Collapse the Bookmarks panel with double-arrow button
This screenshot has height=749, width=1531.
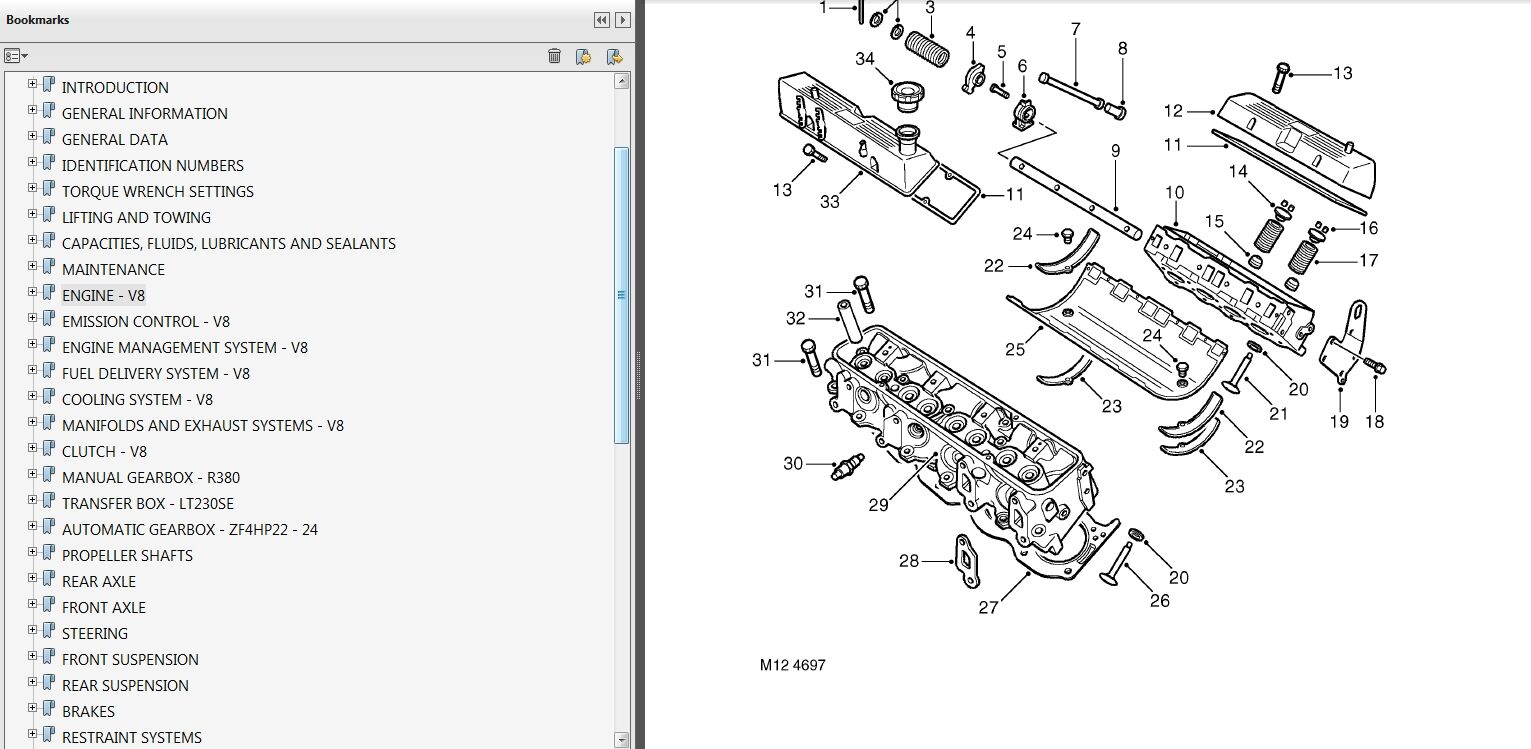[601, 20]
